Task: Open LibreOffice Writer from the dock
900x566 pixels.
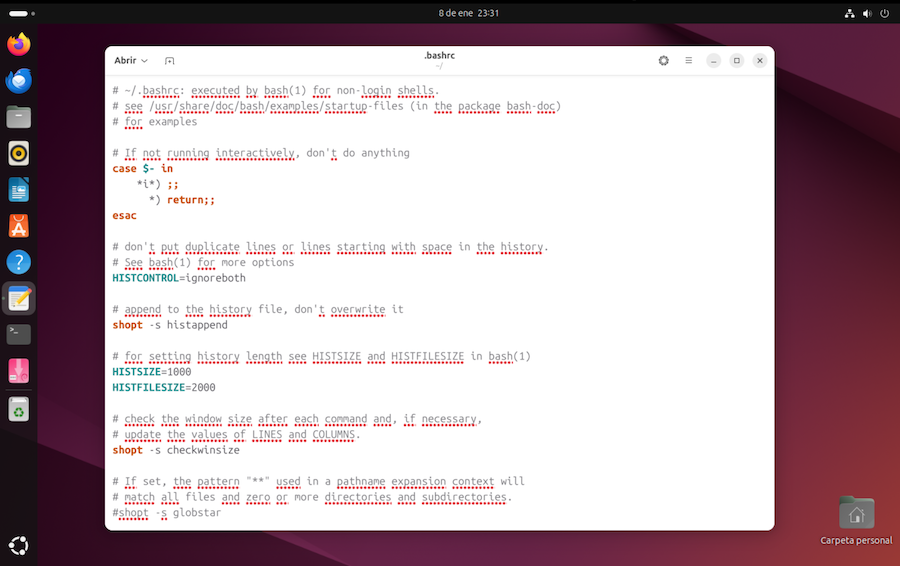Action: coord(18,189)
